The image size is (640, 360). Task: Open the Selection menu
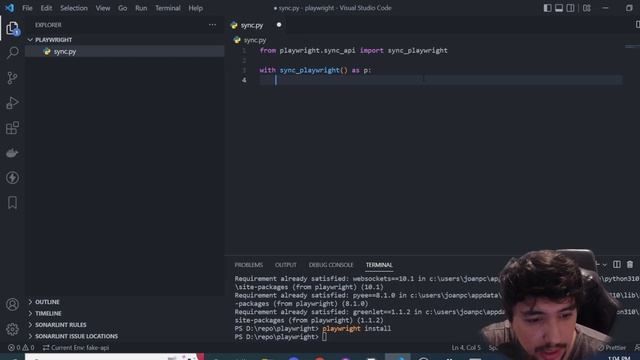coord(74,8)
